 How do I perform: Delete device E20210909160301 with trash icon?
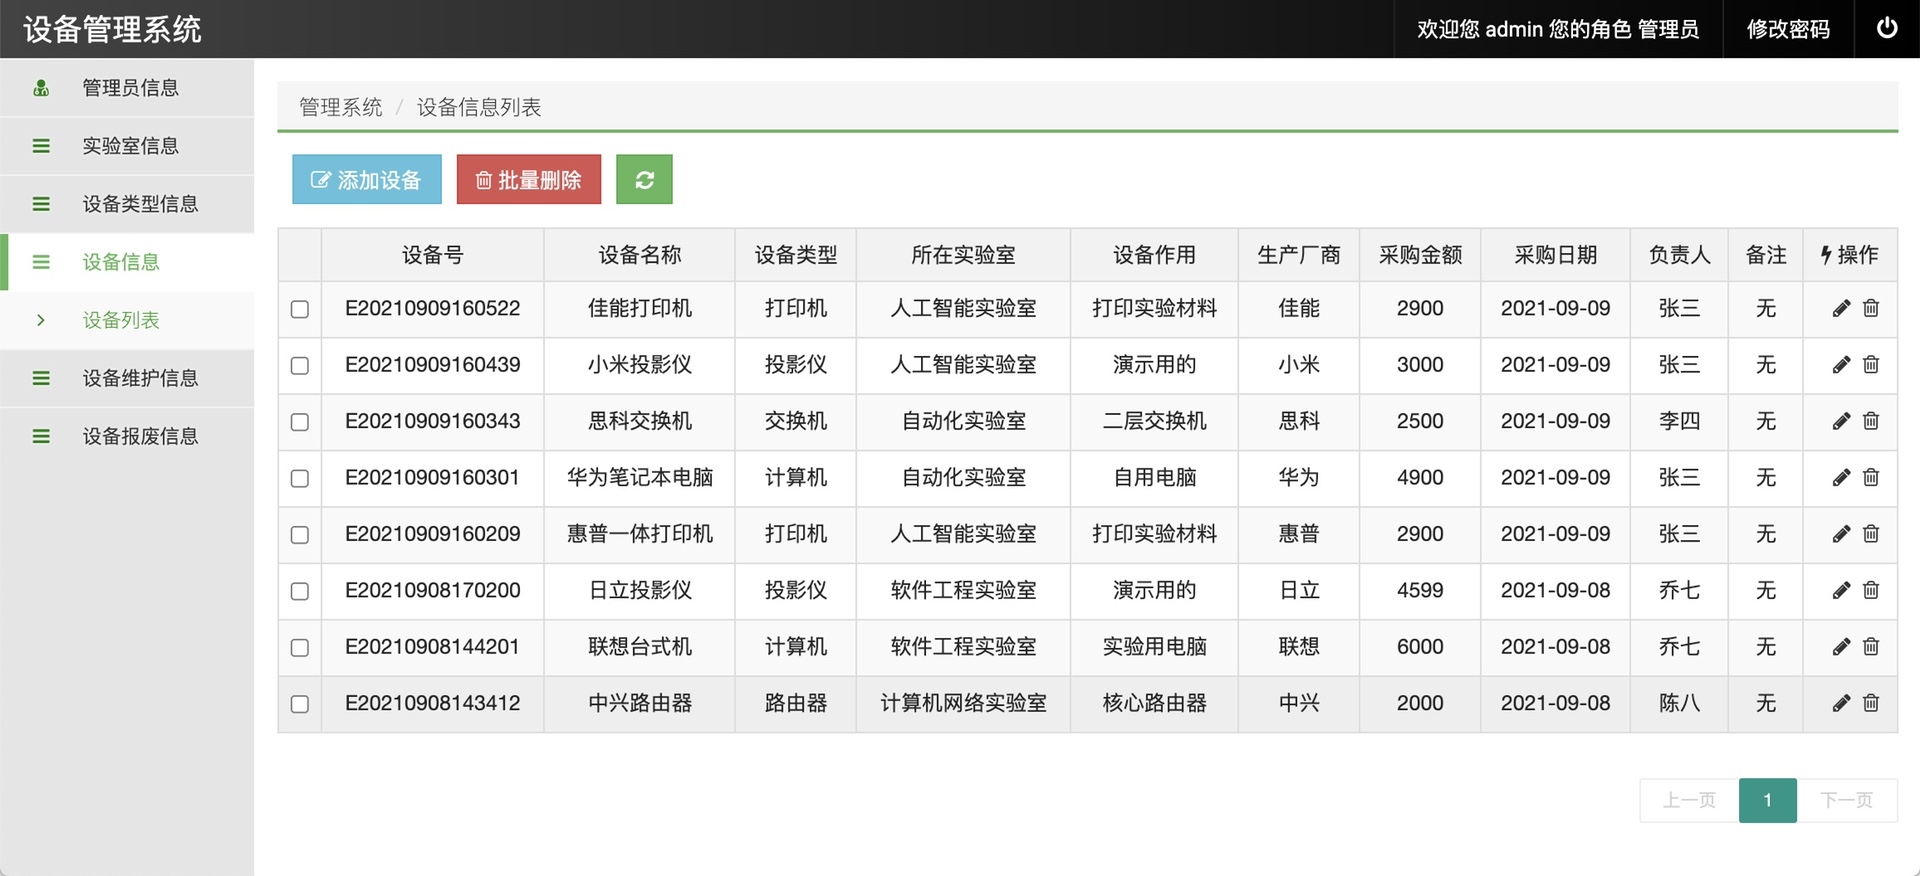[1871, 477]
